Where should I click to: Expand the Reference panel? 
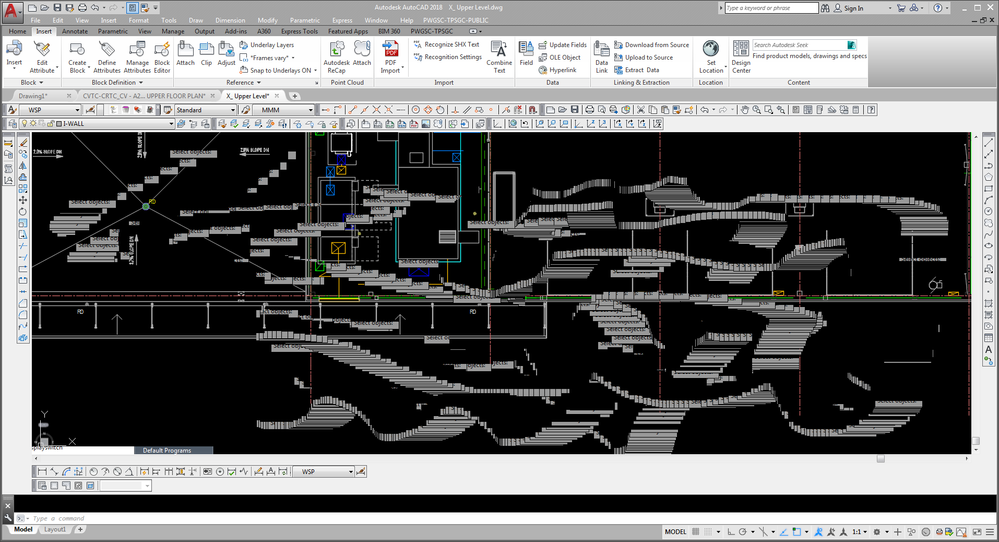click(243, 82)
